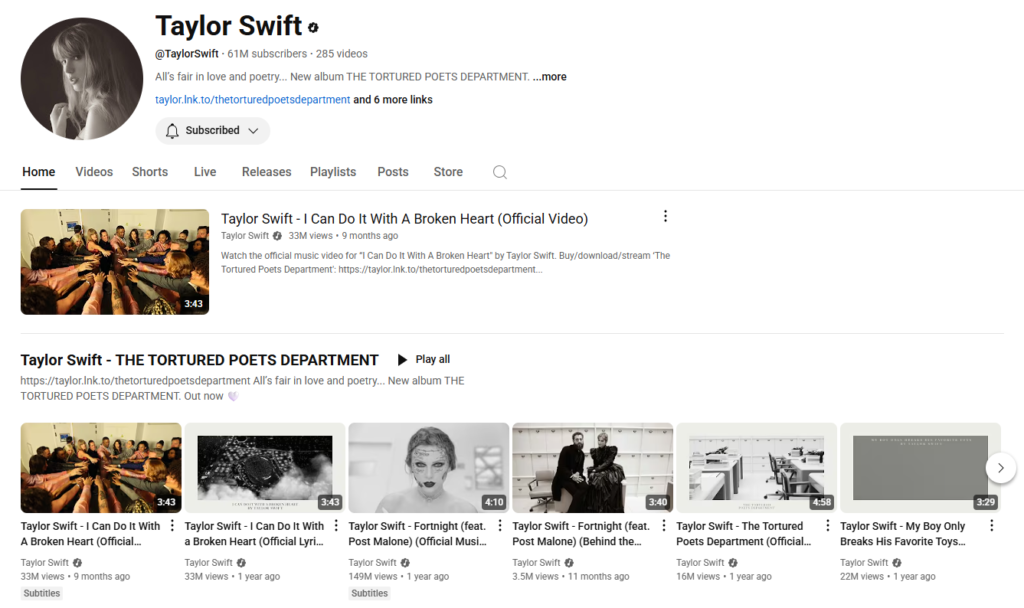Open The Tortured Poets Department Official thumbnail

[757, 468]
